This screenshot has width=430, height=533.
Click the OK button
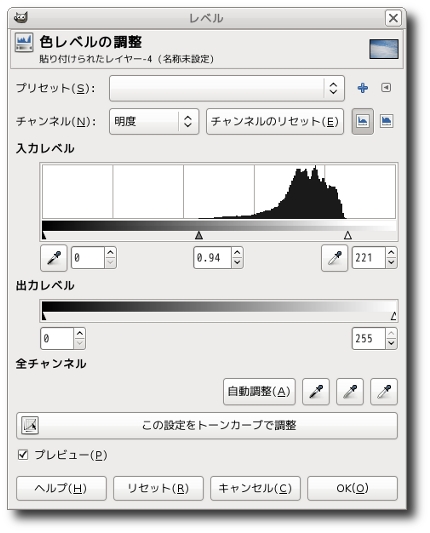coord(352,488)
